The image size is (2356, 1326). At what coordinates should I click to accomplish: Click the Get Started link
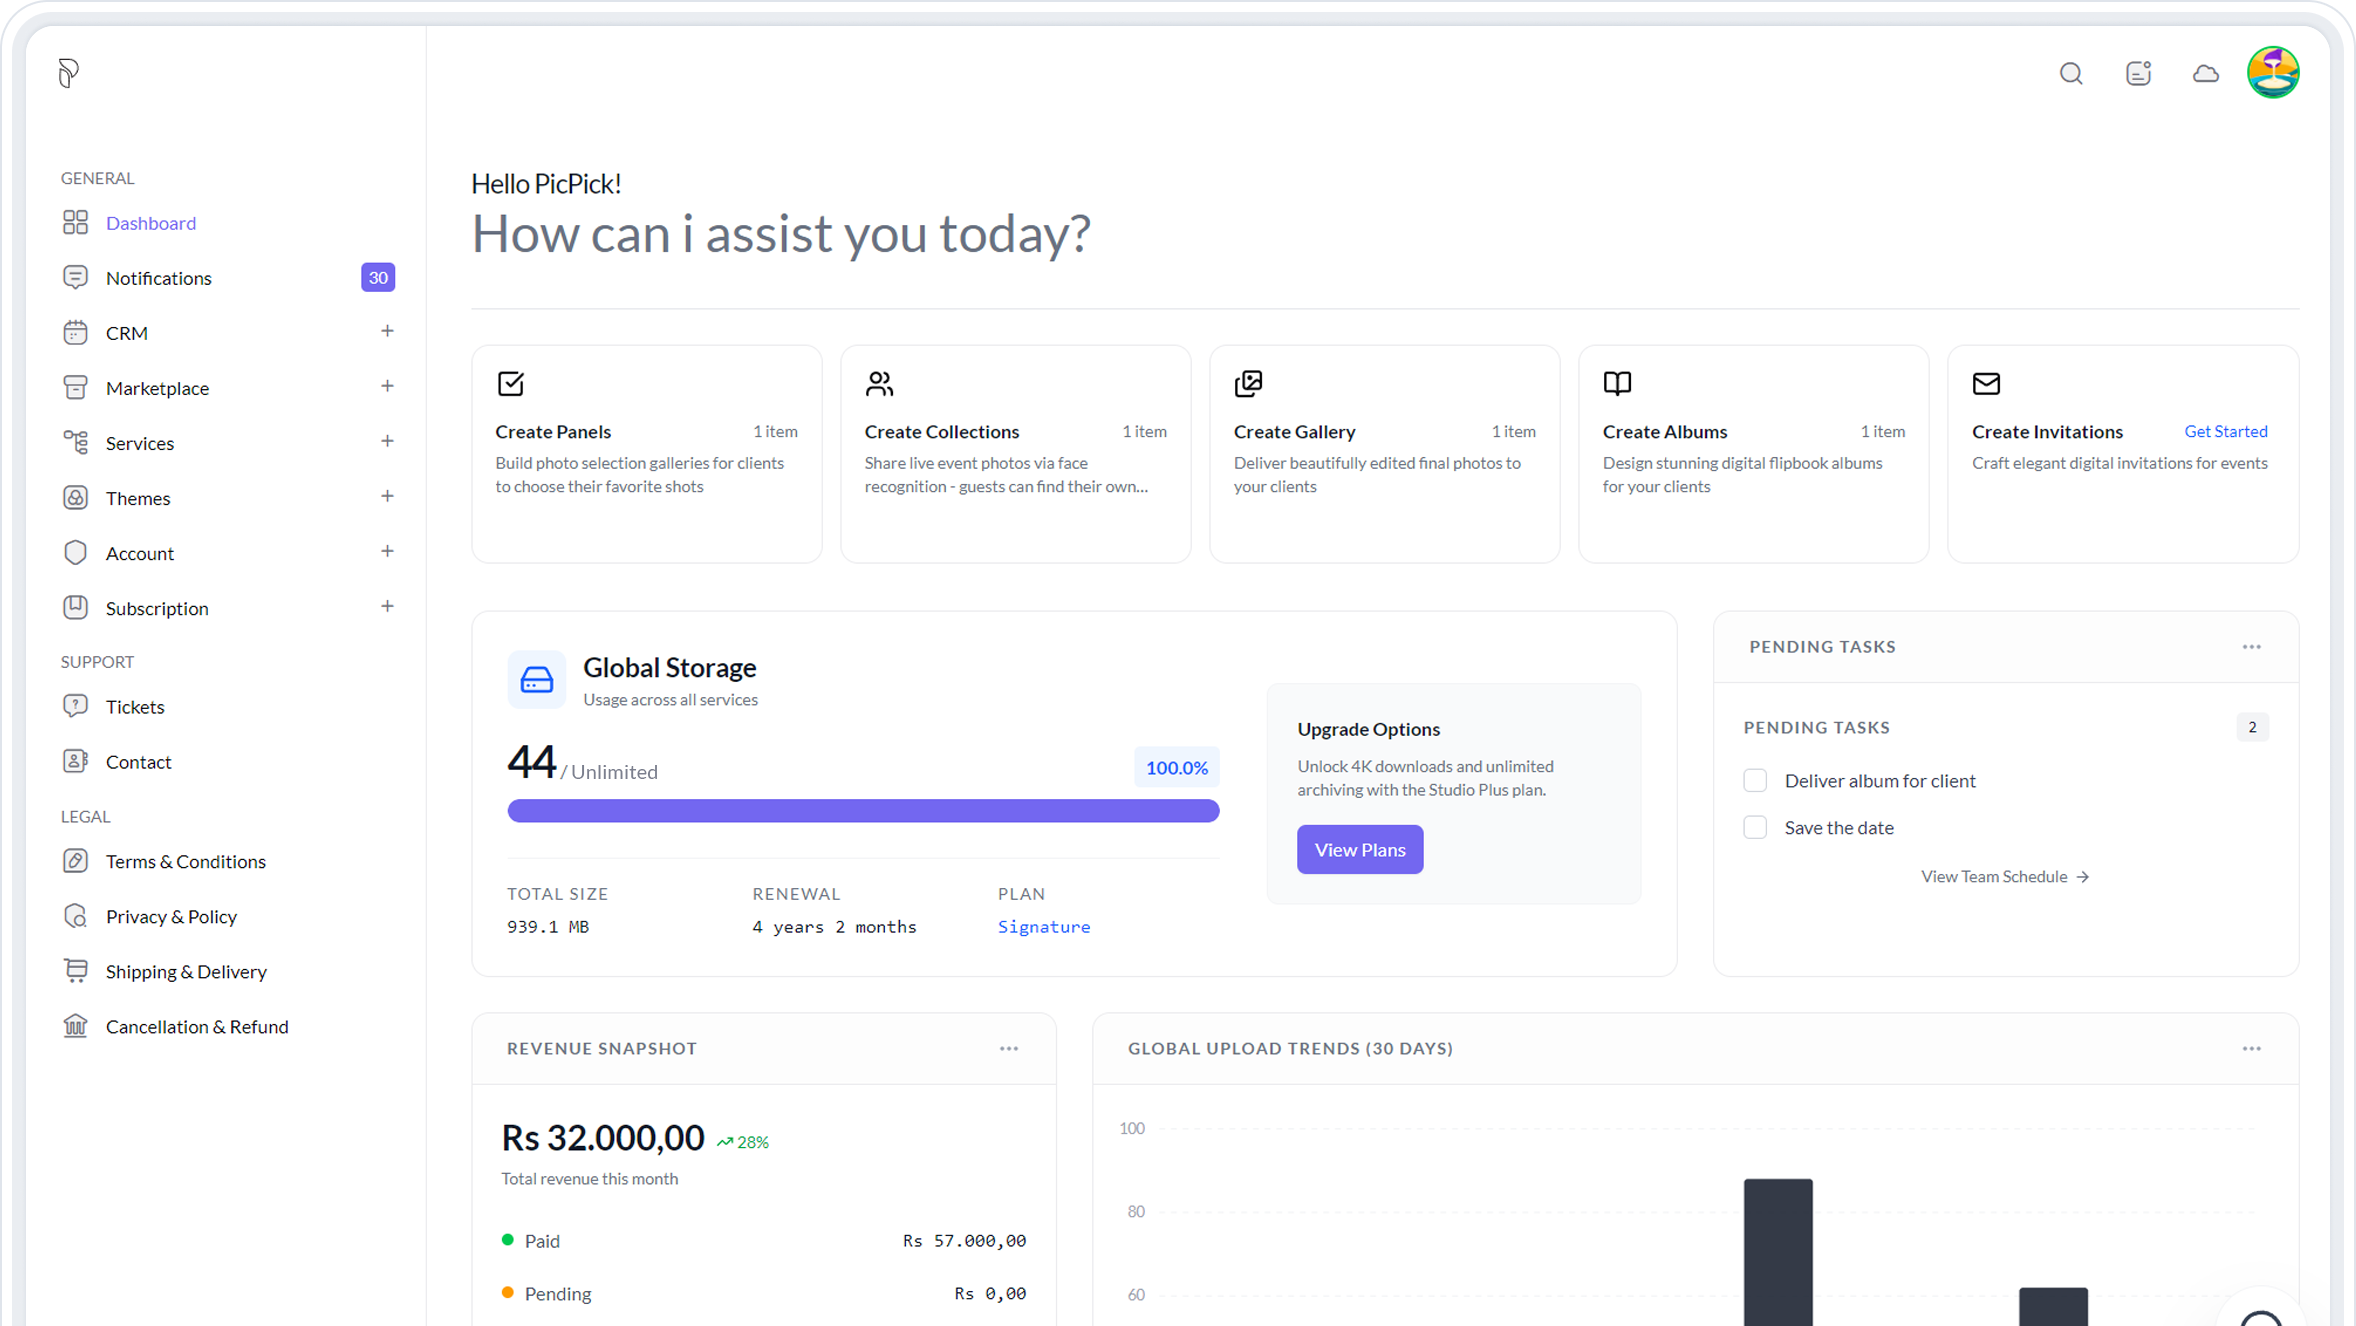click(x=2225, y=432)
